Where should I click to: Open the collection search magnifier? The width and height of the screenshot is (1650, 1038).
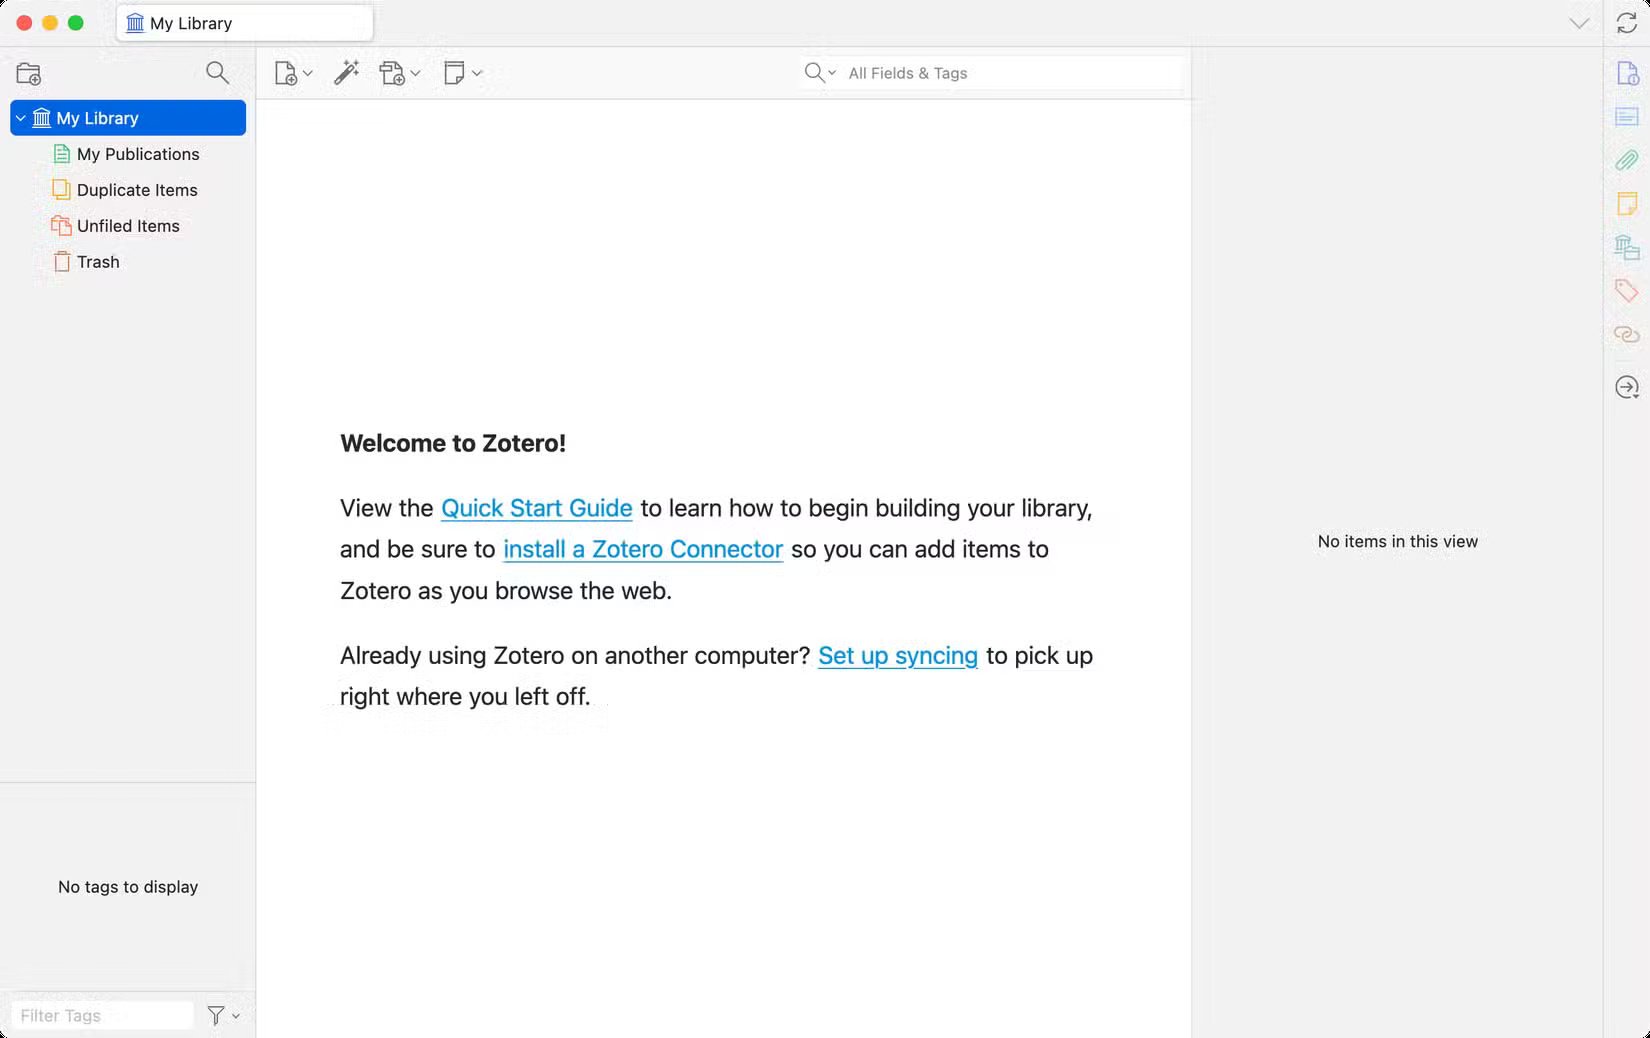[217, 72]
